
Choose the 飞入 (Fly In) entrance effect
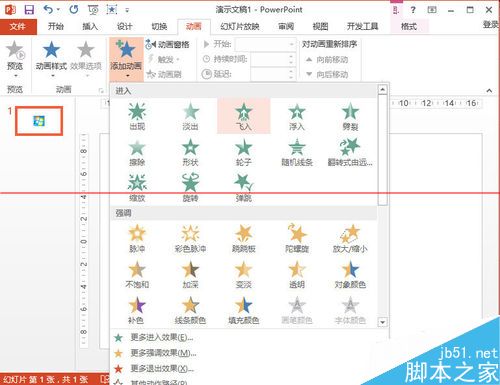[244, 116]
